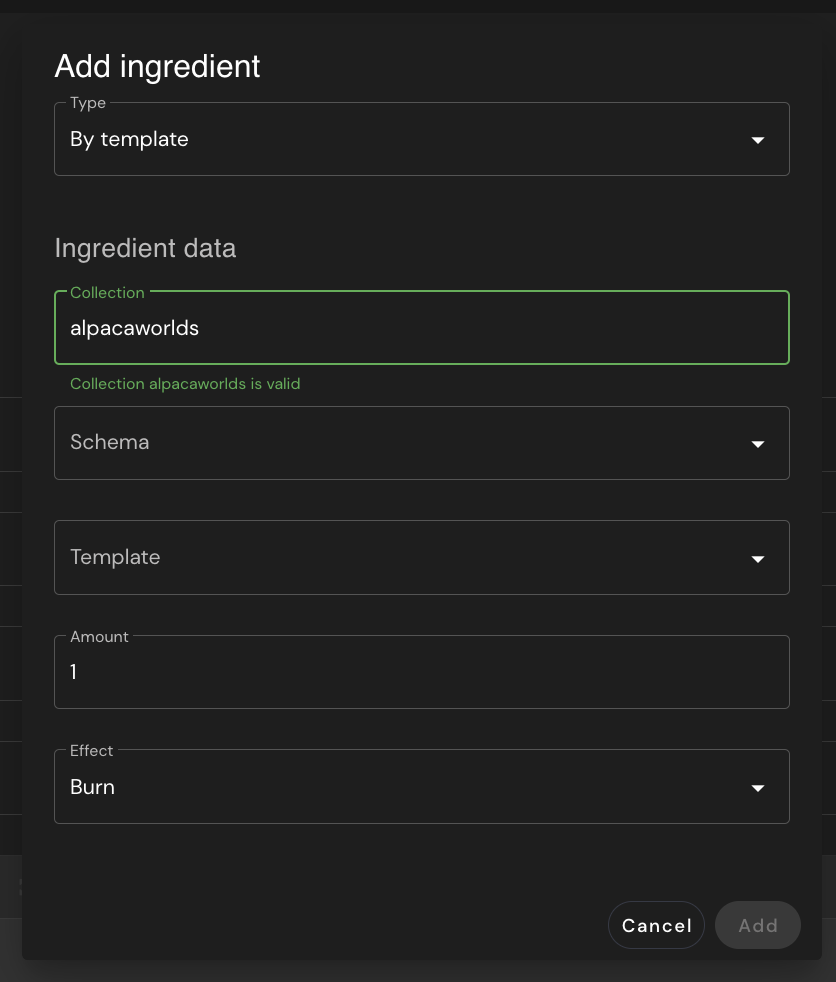This screenshot has height=982, width=836.
Task: Click the Add button
Action: point(757,924)
